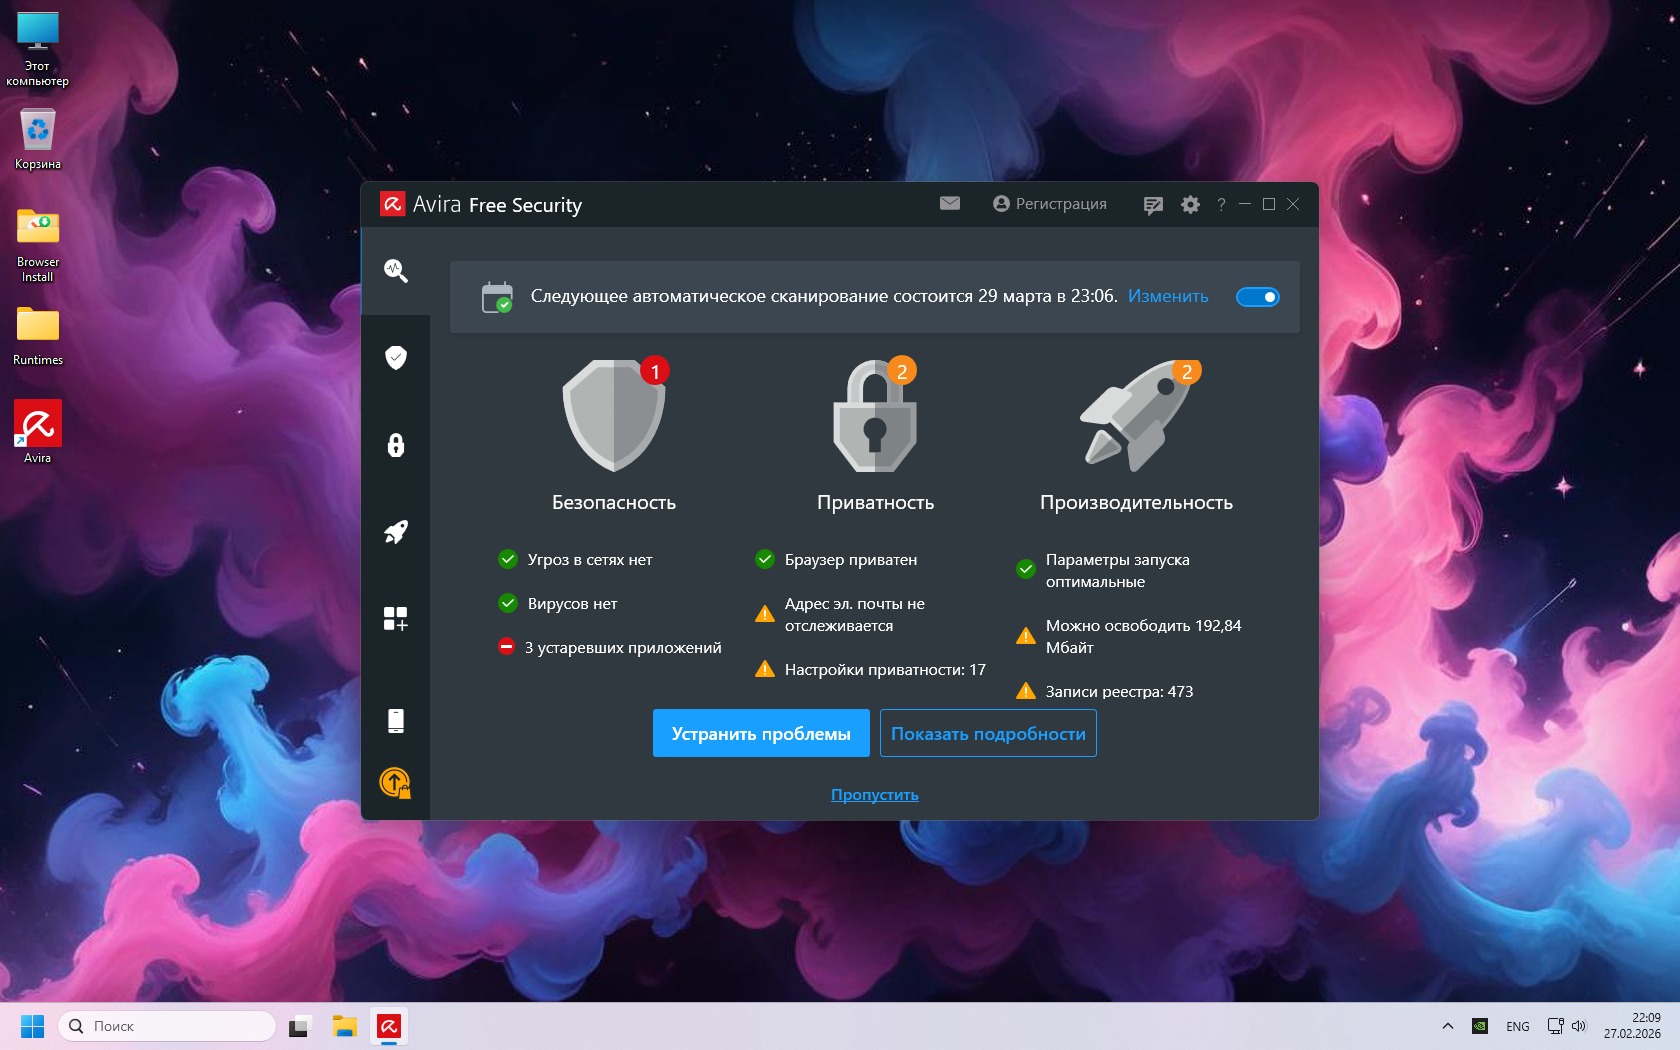The height and width of the screenshot is (1050, 1680).
Task: Open the Privacy lock sidebar icon
Action: coord(396,445)
